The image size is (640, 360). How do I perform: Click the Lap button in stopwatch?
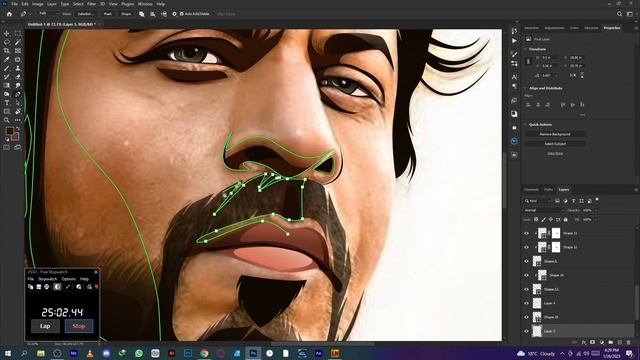coord(45,326)
